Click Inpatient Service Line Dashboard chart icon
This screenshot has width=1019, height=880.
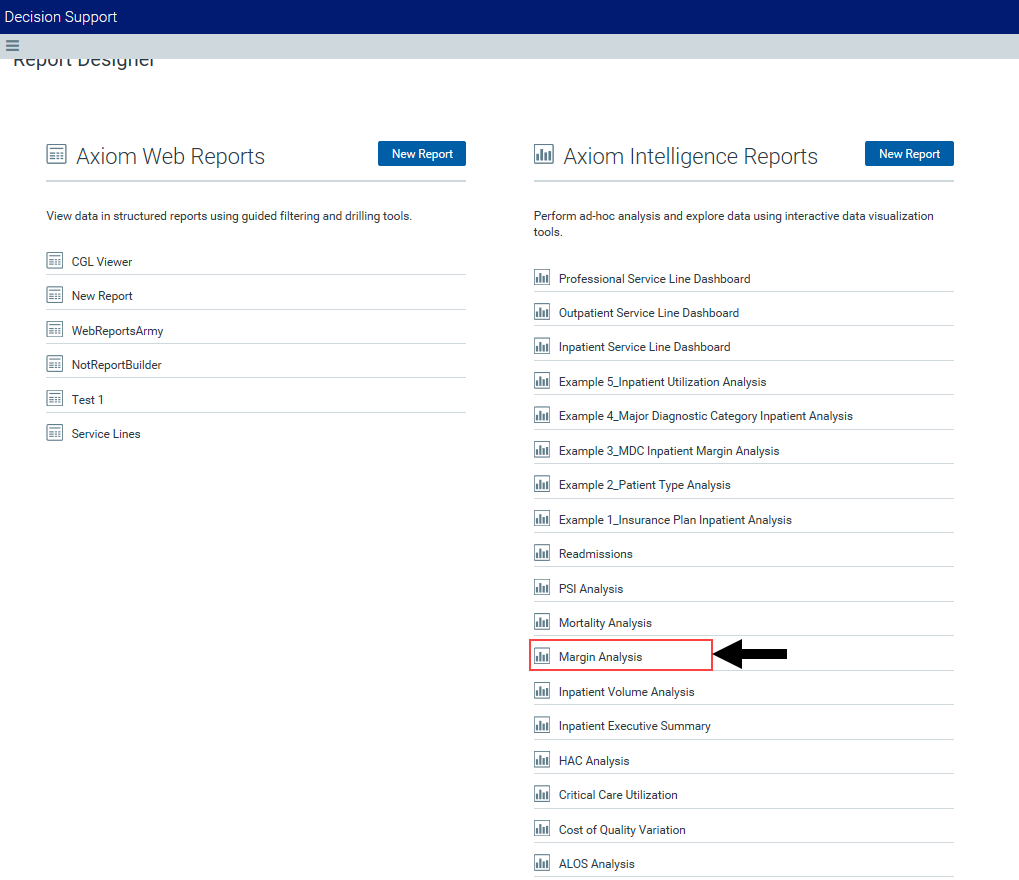pyautogui.click(x=542, y=346)
